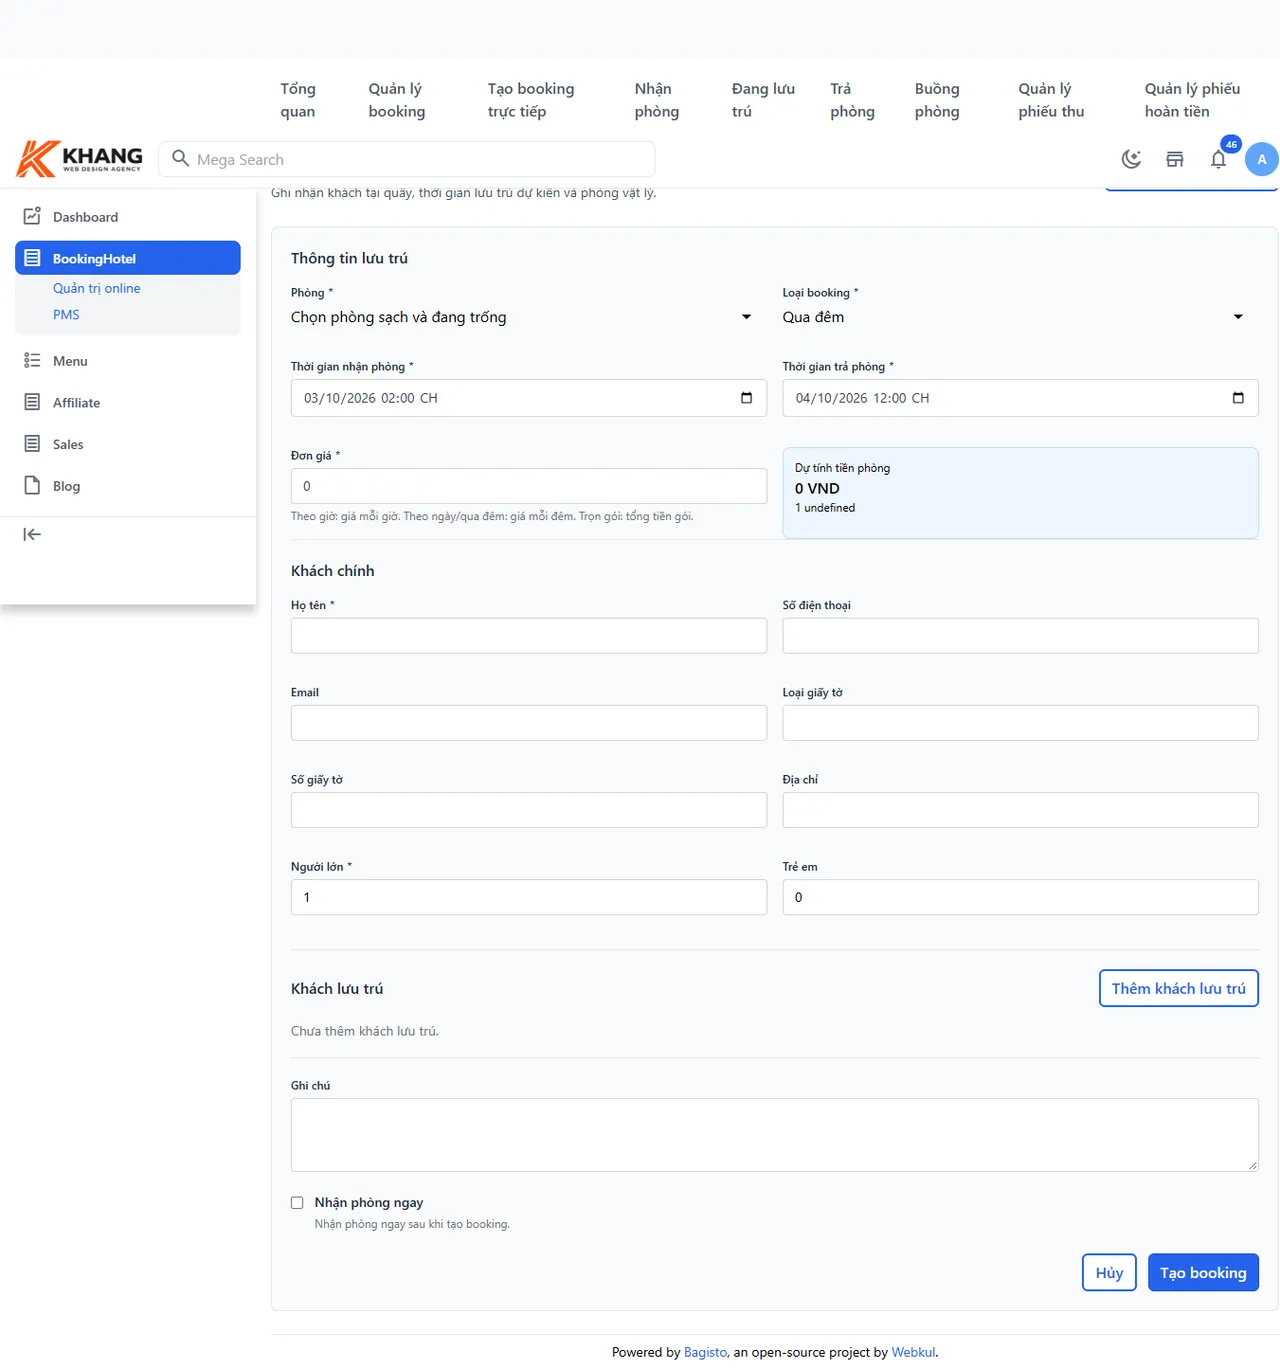Focus the 'Người lớn' number field

tap(529, 897)
